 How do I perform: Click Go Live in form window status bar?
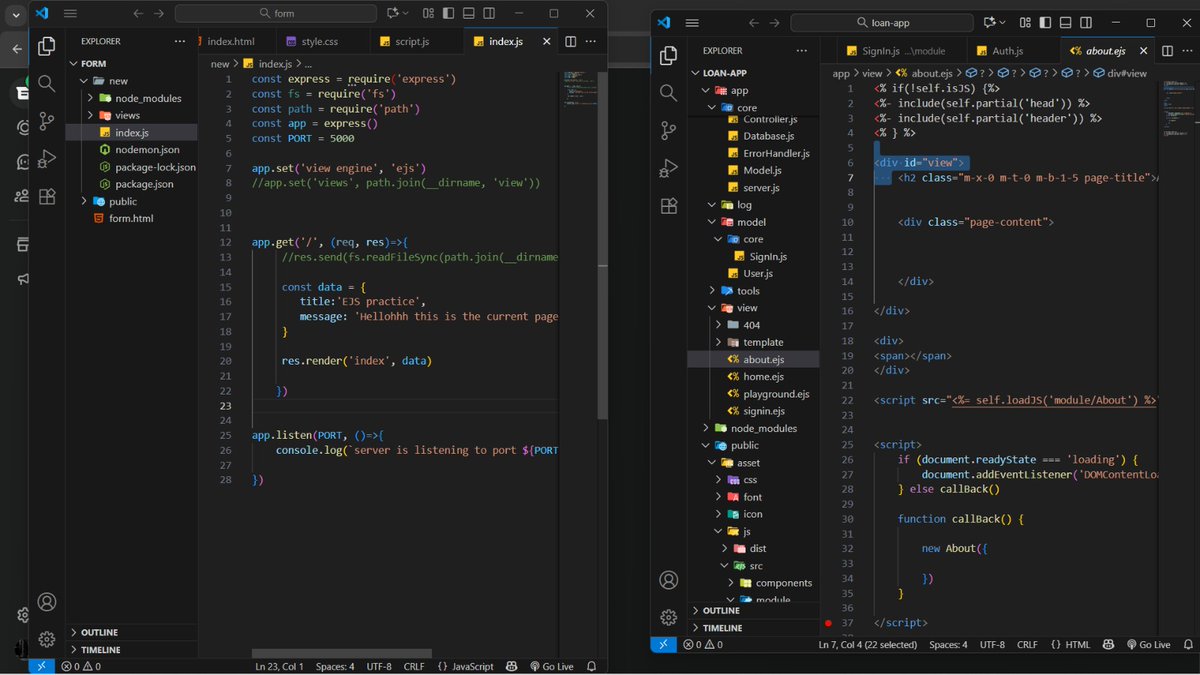tap(552, 666)
